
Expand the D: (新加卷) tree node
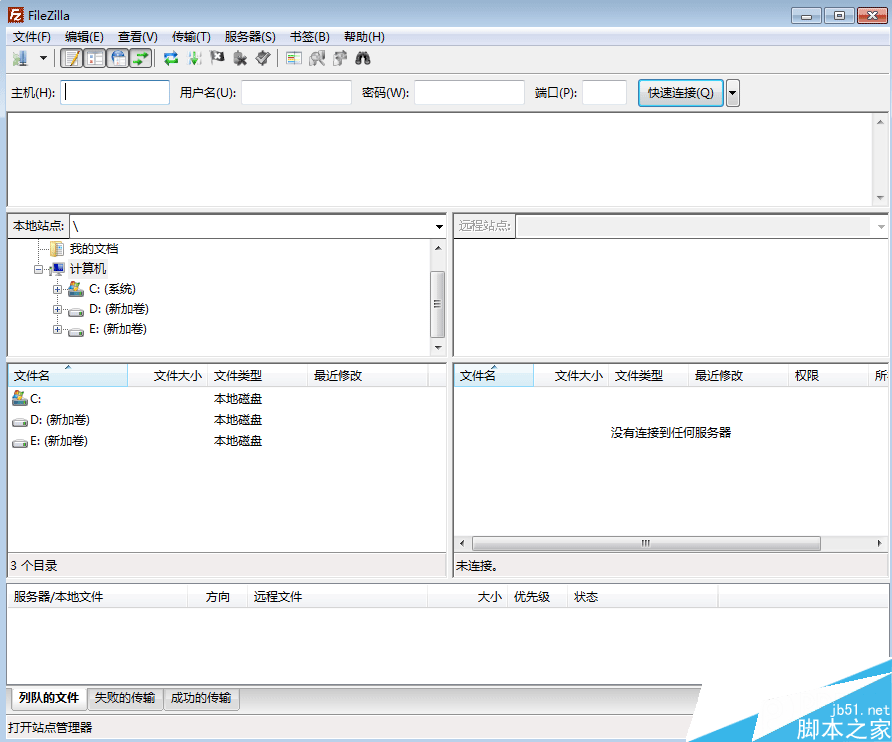coord(57,310)
